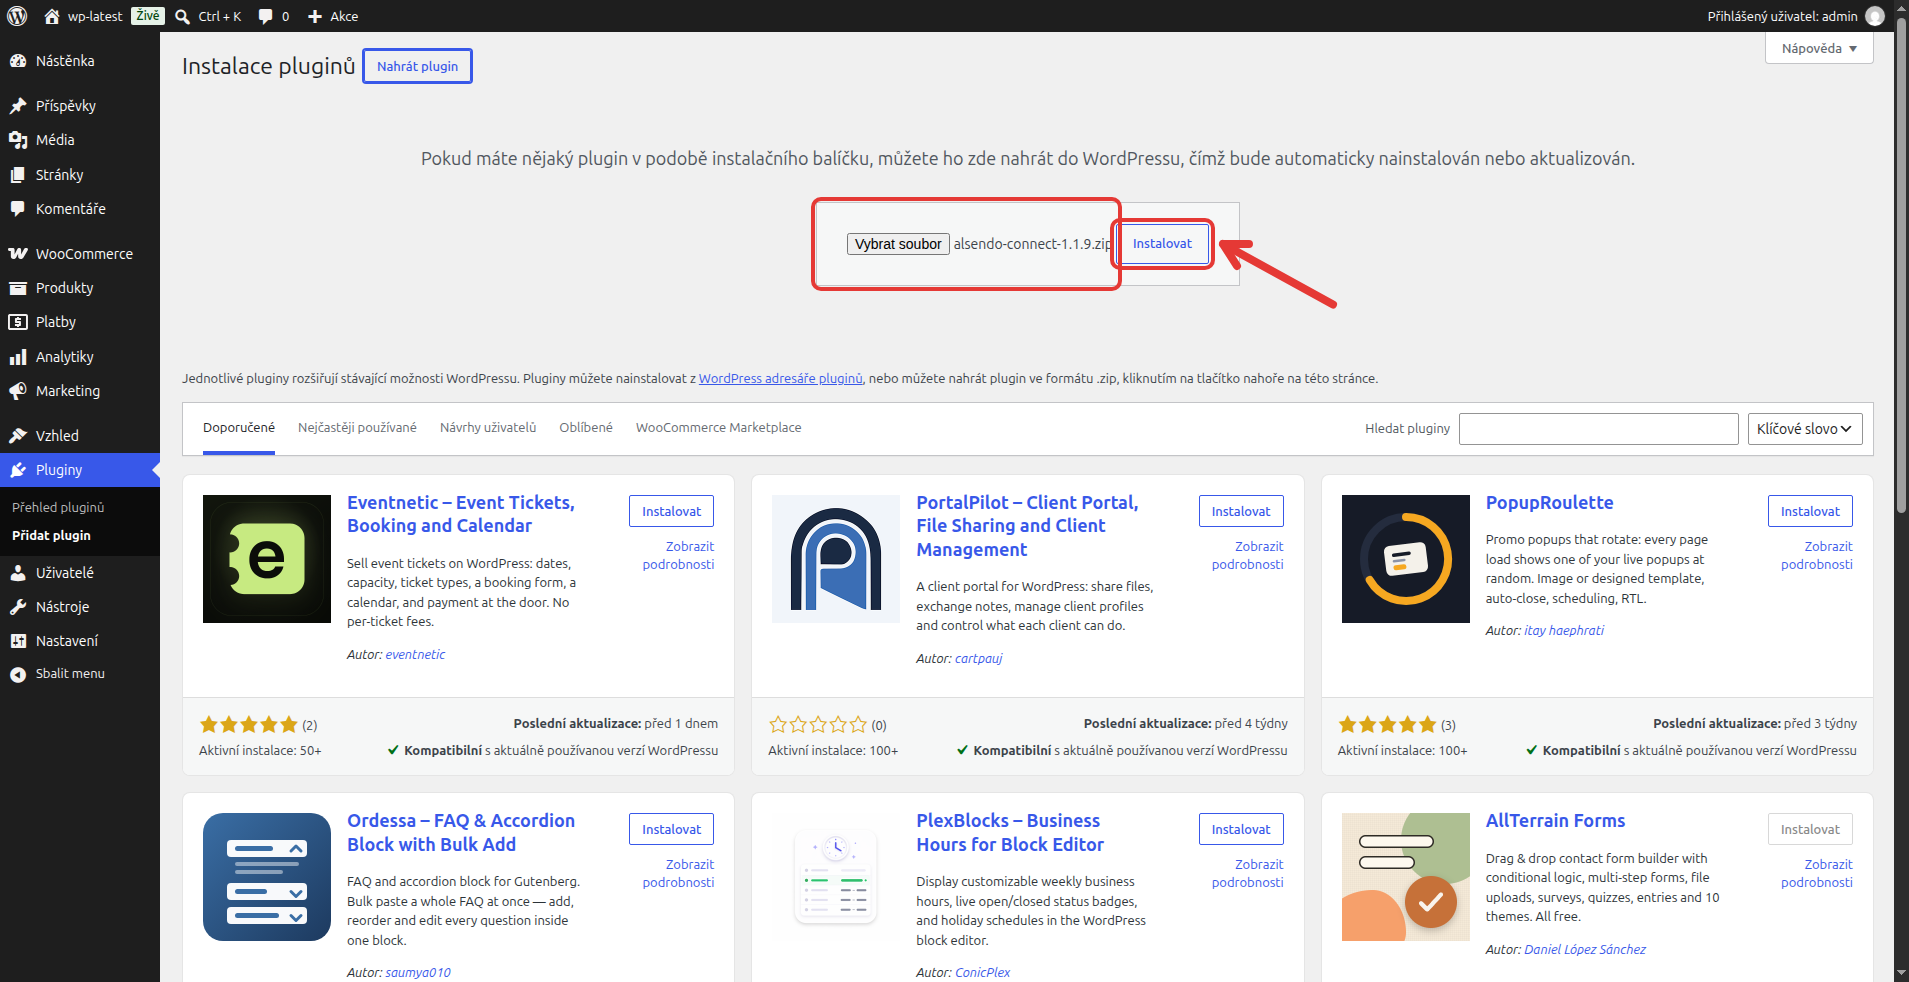Switch to Návrhy uživatelů tab

(x=488, y=428)
